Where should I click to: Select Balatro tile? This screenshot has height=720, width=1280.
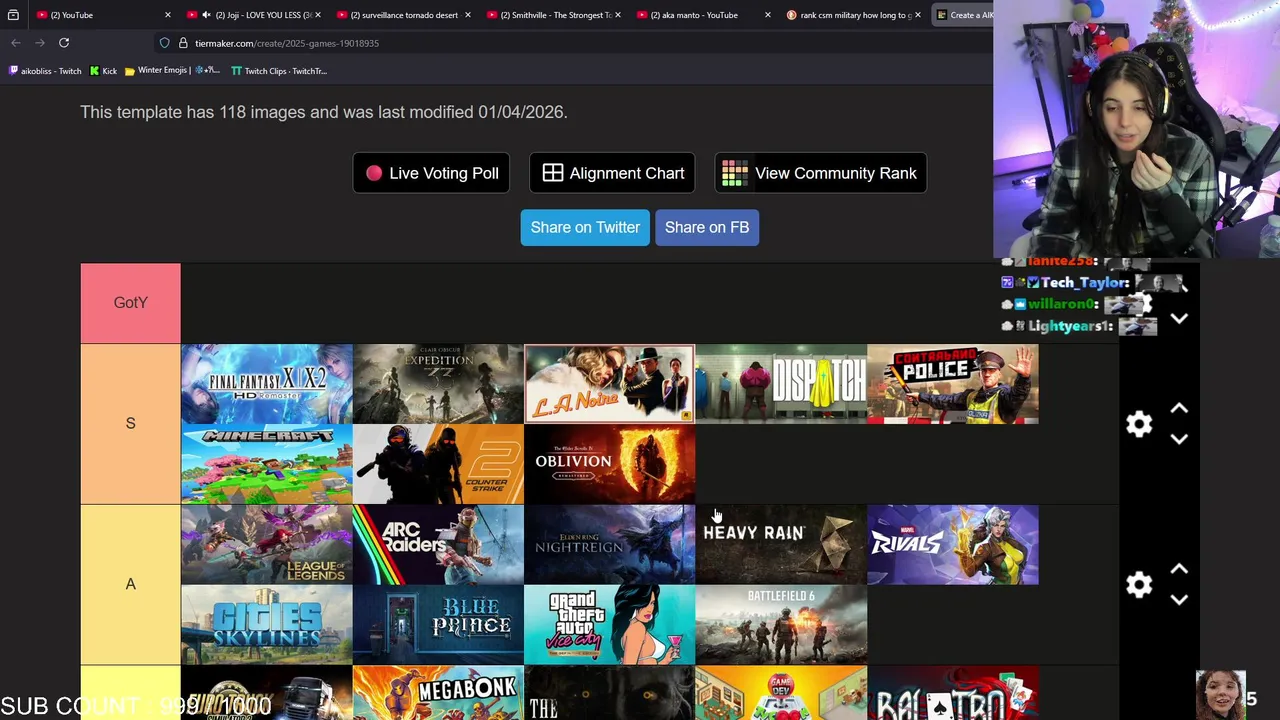953,693
